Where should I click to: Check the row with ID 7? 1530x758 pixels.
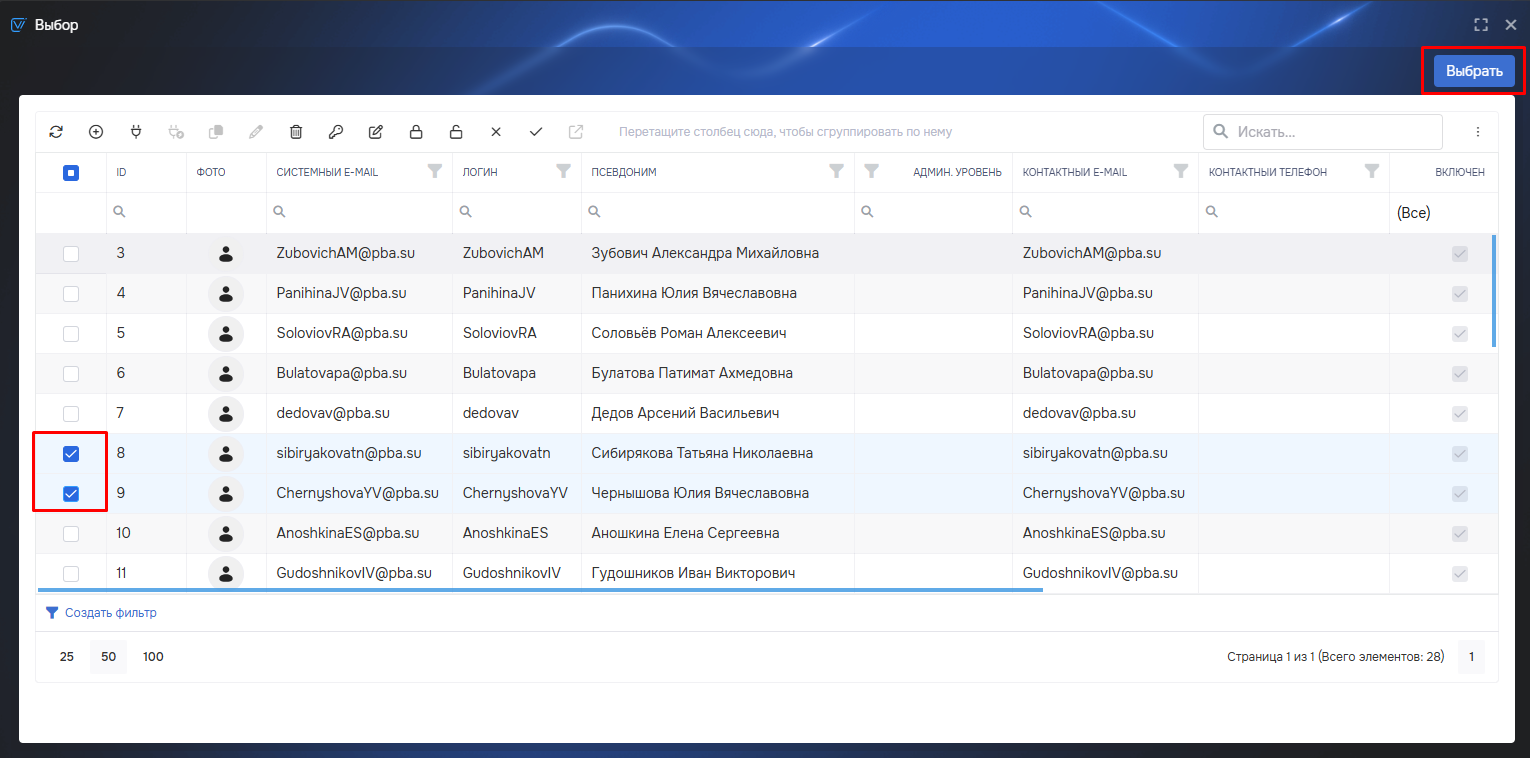click(71, 414)
